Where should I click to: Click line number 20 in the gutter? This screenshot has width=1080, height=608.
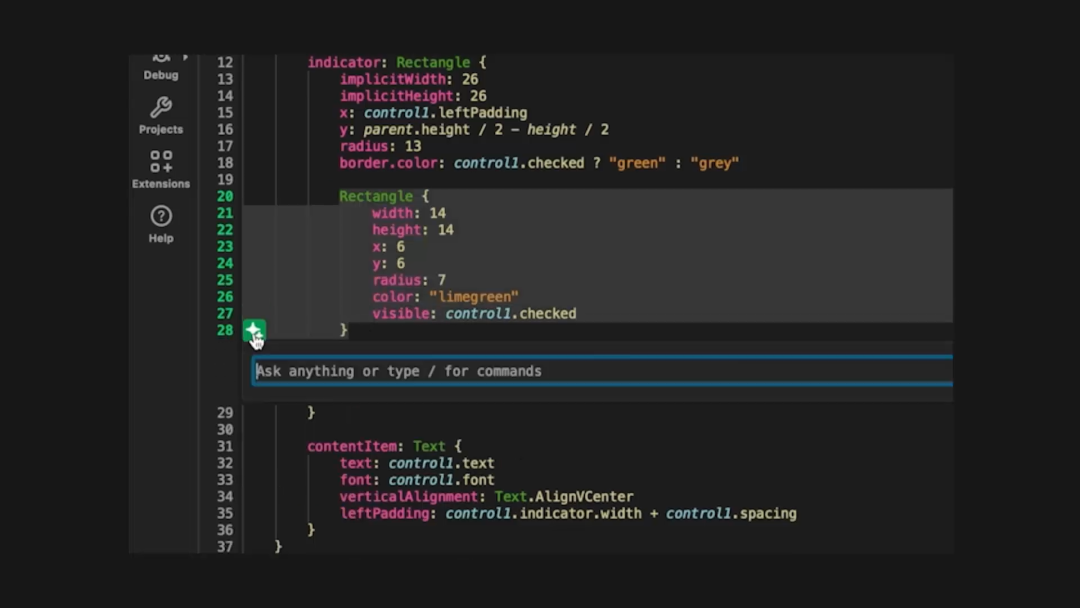(225, 196)
